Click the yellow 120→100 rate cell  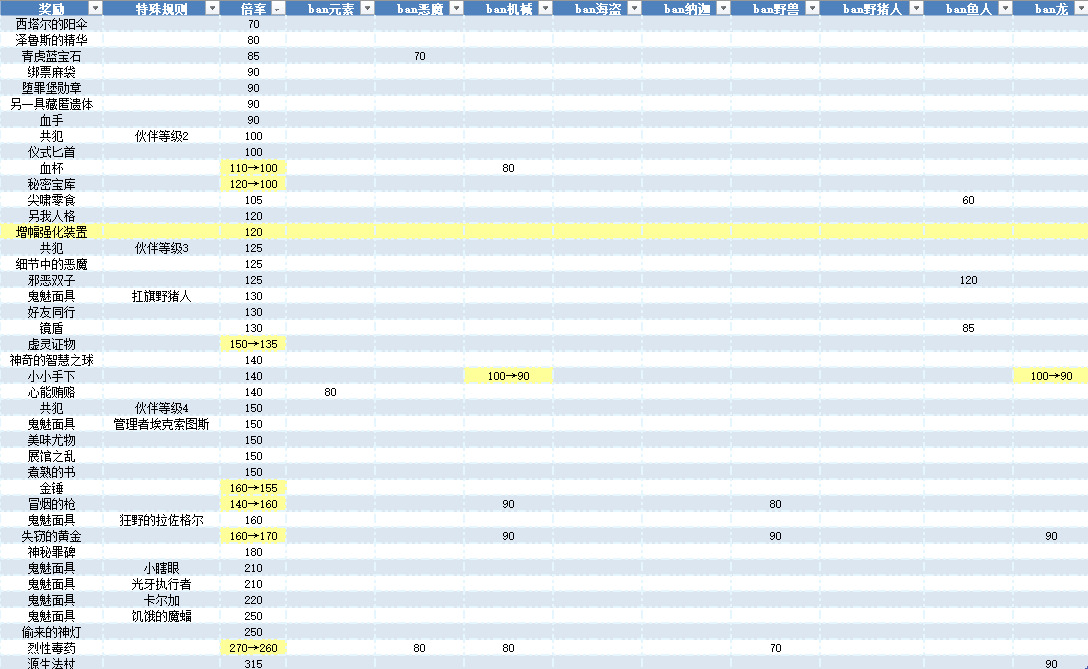coord(253,184)
